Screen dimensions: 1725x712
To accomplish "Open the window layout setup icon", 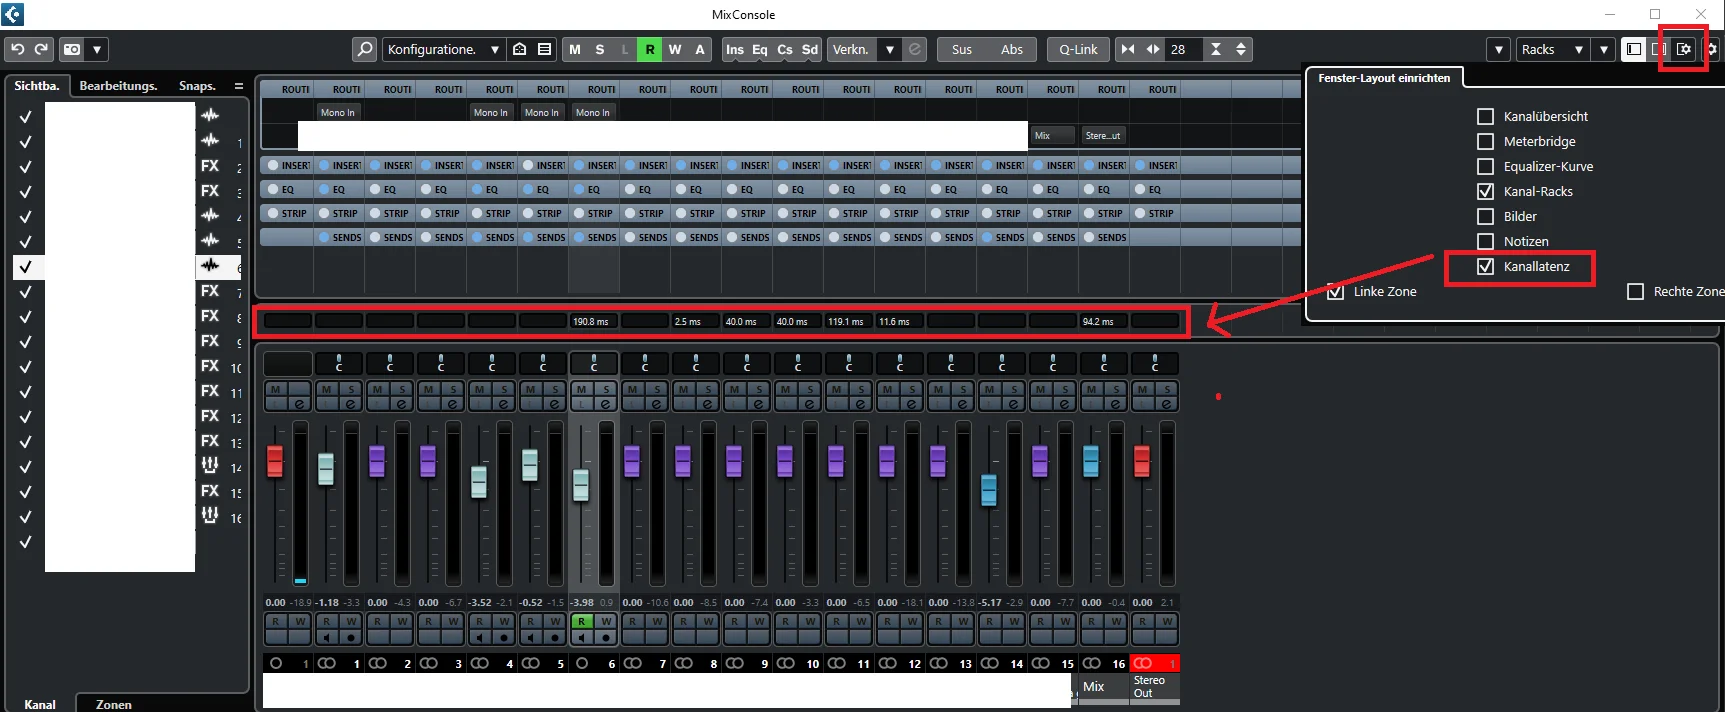I will (1684, 49).
